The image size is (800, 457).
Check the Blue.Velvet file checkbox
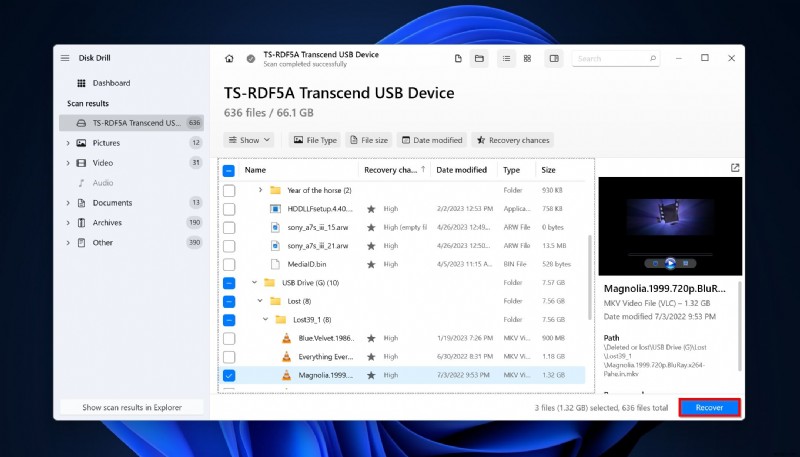tap(229, 338)
